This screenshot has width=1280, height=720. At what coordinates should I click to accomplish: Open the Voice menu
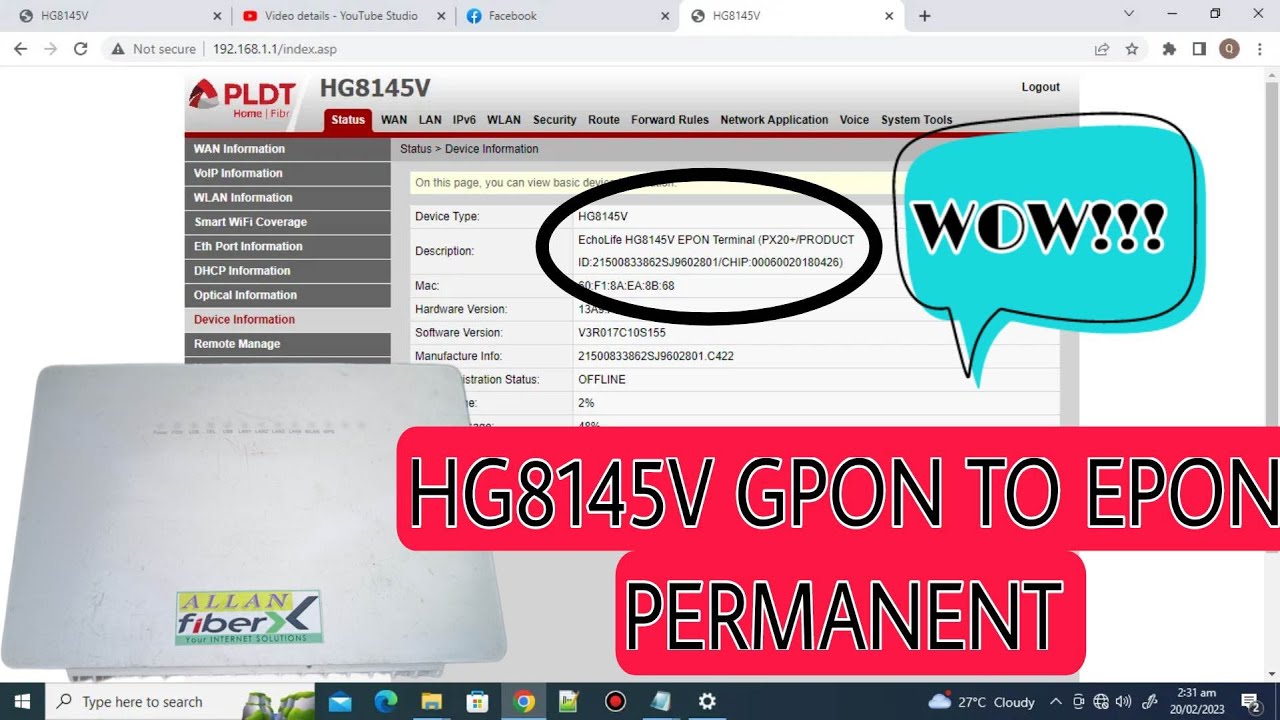854,120
